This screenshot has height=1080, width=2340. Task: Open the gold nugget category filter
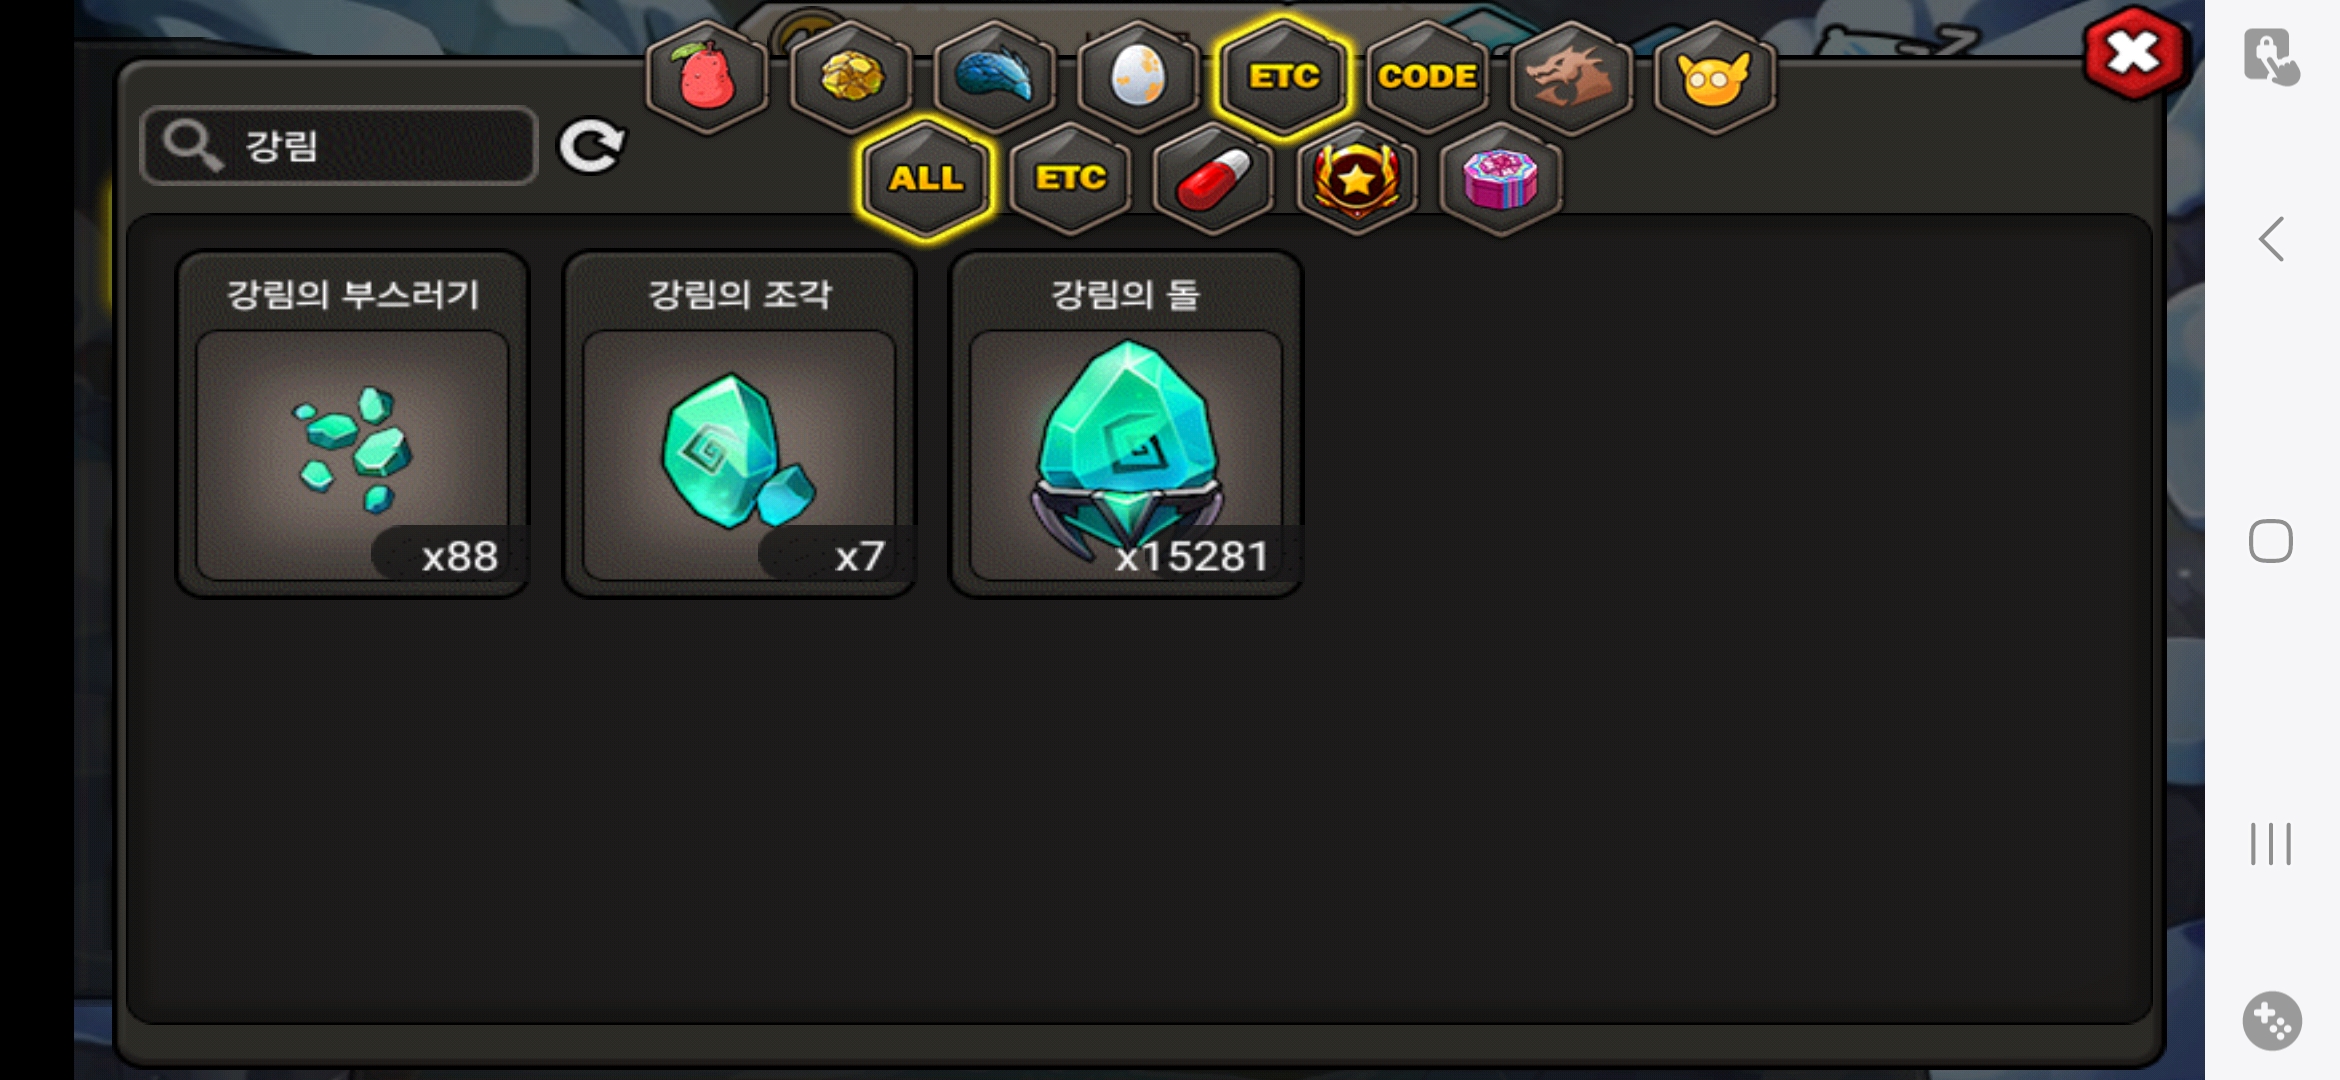(x=851, y=76)
